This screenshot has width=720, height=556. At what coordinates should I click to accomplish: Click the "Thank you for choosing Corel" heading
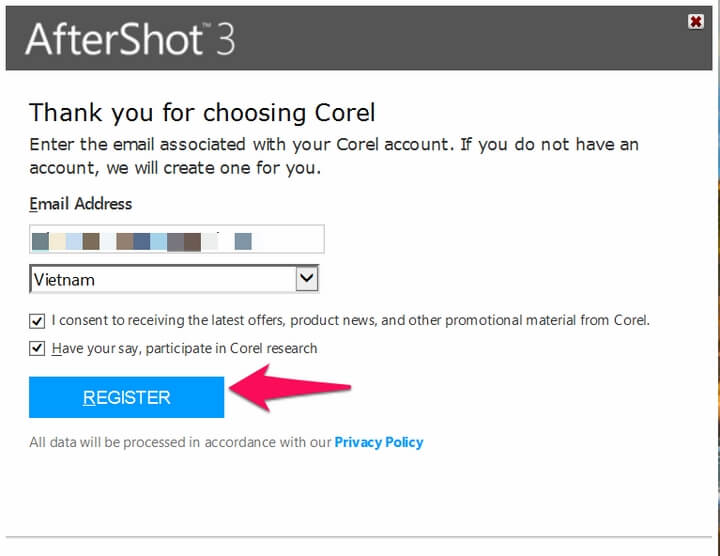202,113
